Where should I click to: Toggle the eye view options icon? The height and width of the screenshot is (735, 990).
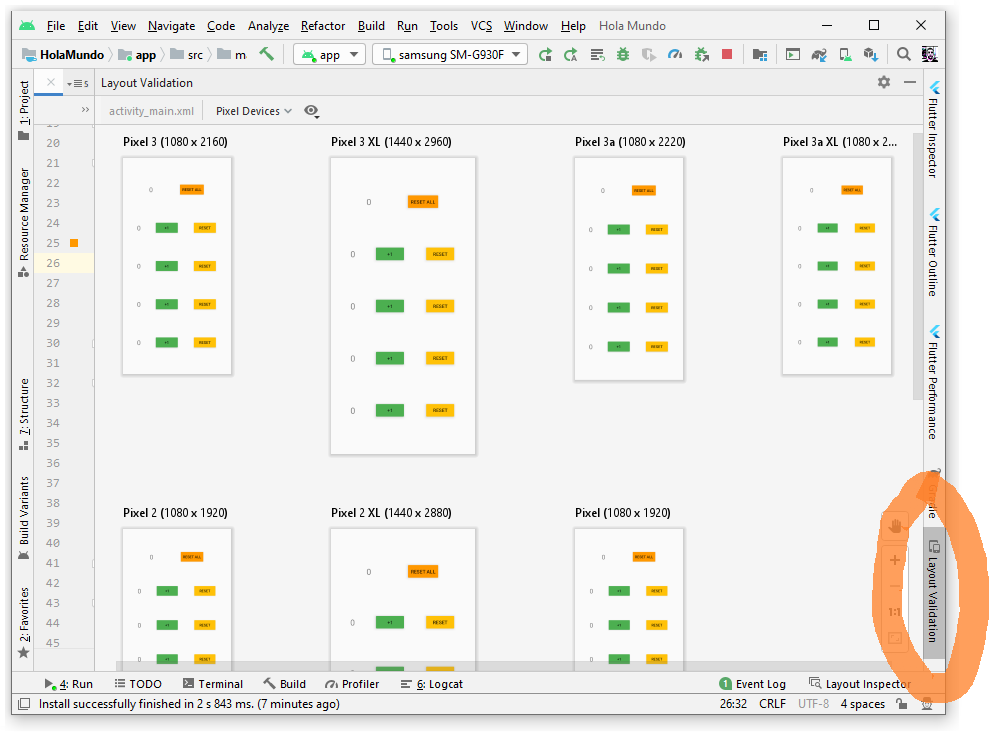click(x=311, y=111)
